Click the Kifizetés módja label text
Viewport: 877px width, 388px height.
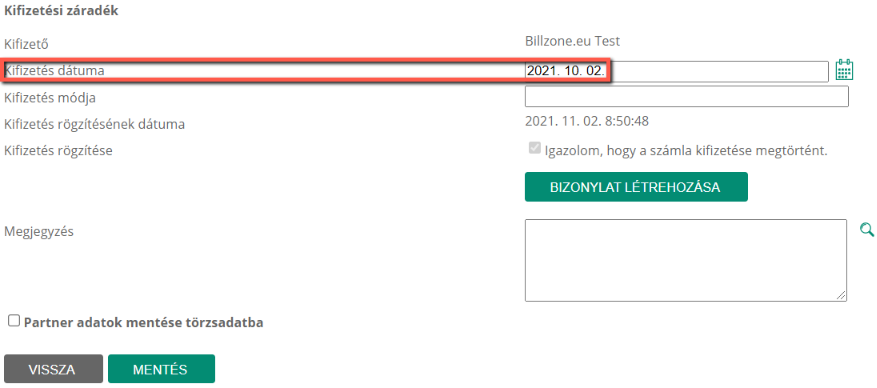[50, 97]
